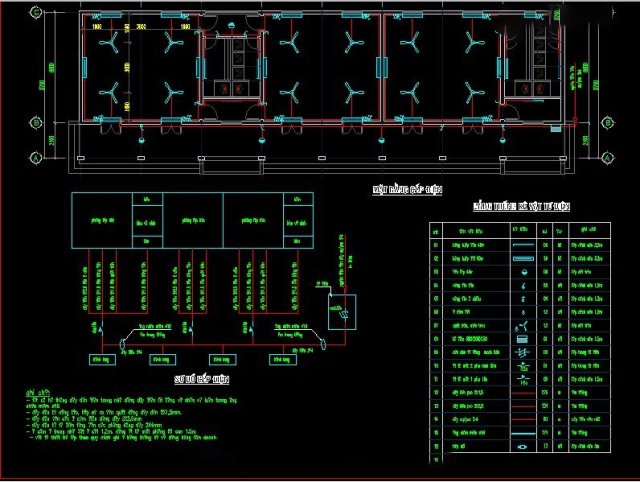640x482 pixels.
Task: Select the round ceiling lamp symbol in legend
Action: [x=522, y=270]
